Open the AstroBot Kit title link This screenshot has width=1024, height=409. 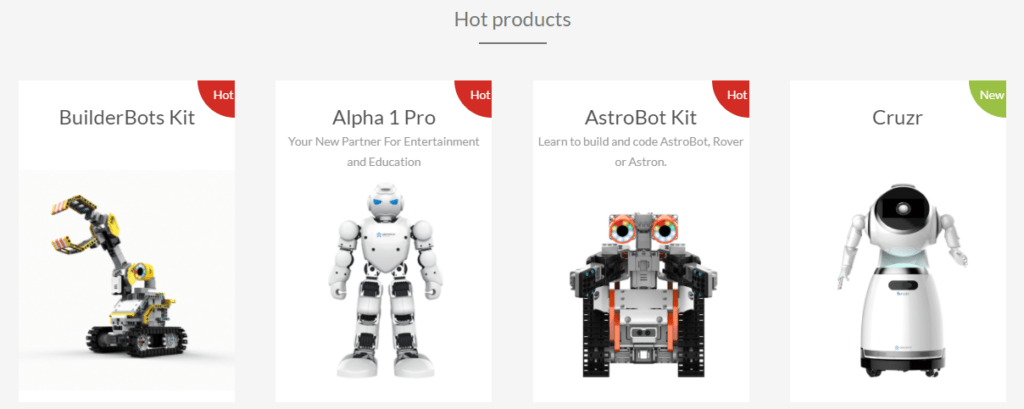point(641,118)
